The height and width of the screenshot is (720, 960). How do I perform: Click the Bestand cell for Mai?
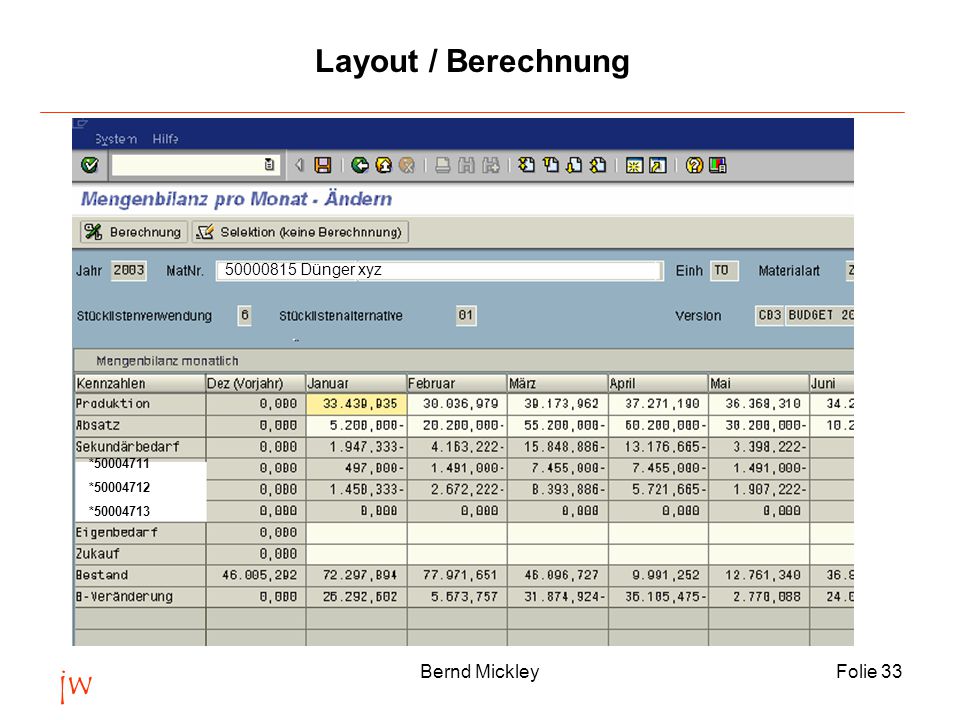tap(759, 576)
